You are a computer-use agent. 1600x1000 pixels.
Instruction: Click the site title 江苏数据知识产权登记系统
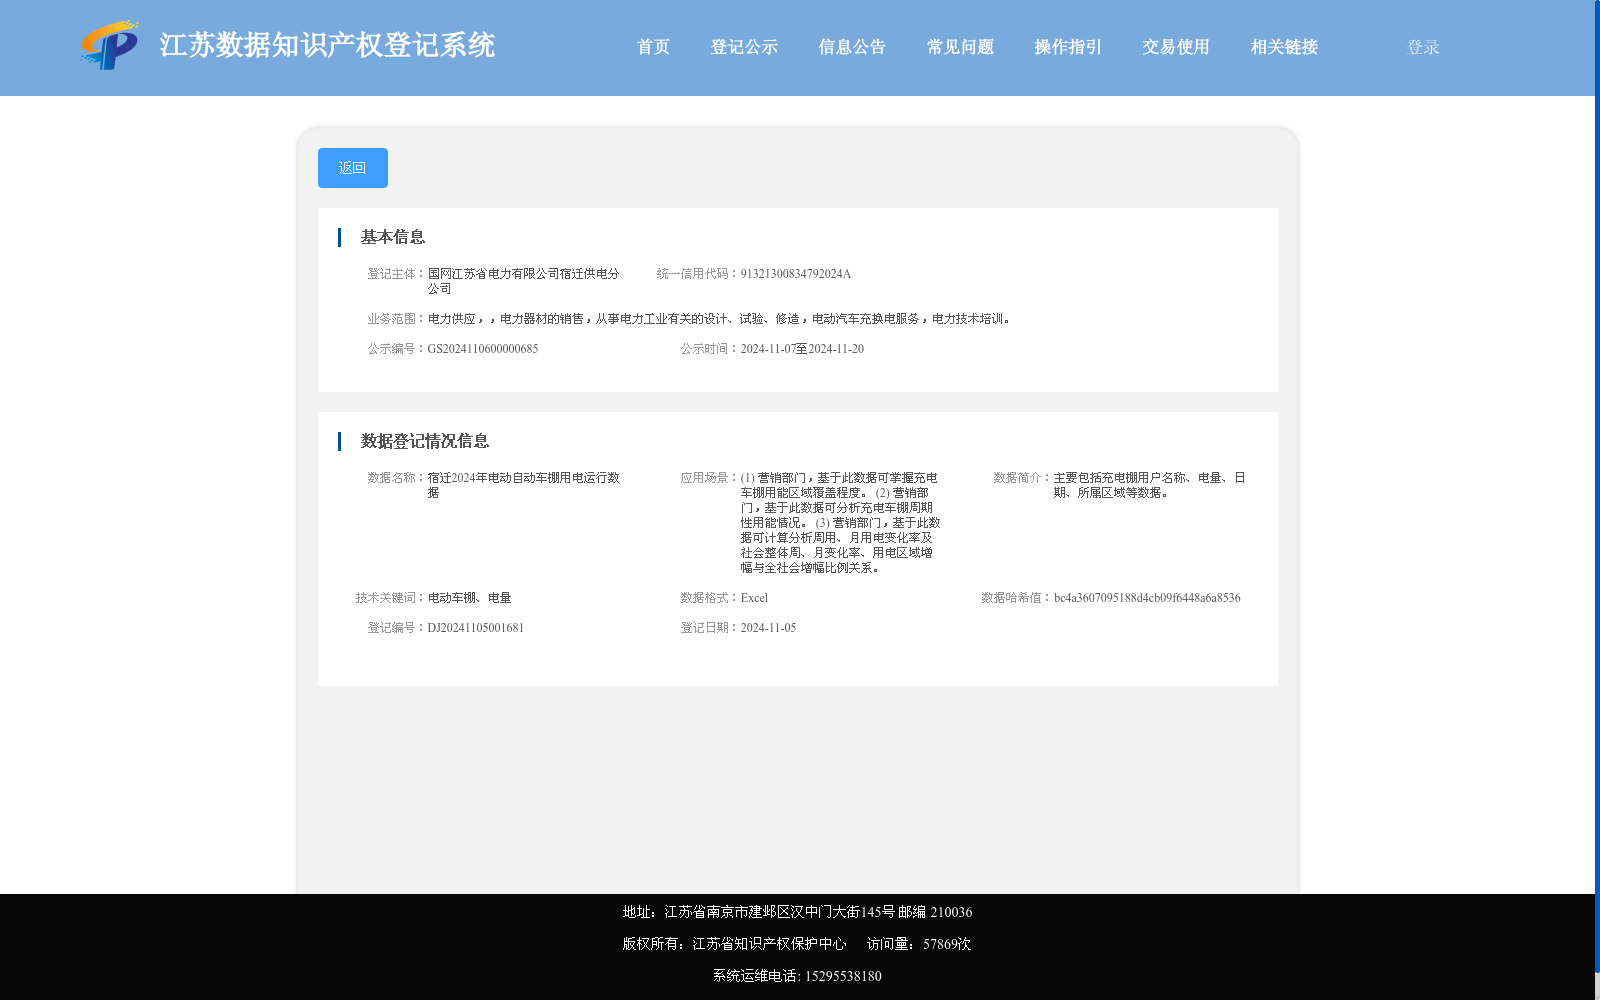(x=327, y=45)
